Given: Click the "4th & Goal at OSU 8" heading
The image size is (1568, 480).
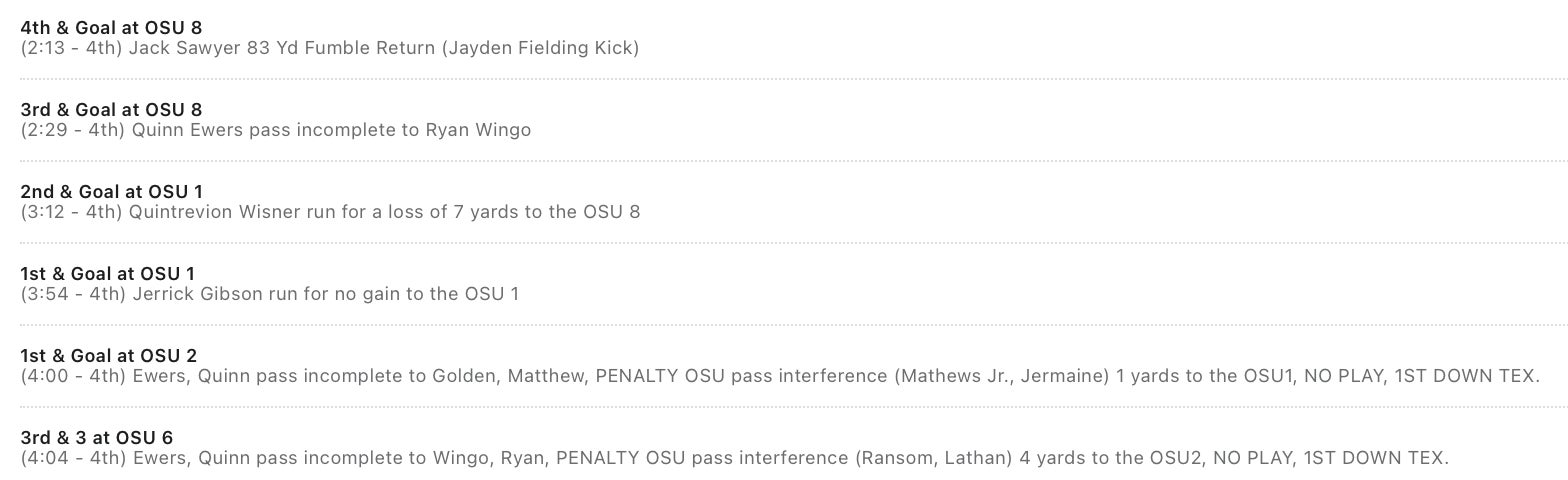Looking at the screenshot, I should (x=111, y=28).
